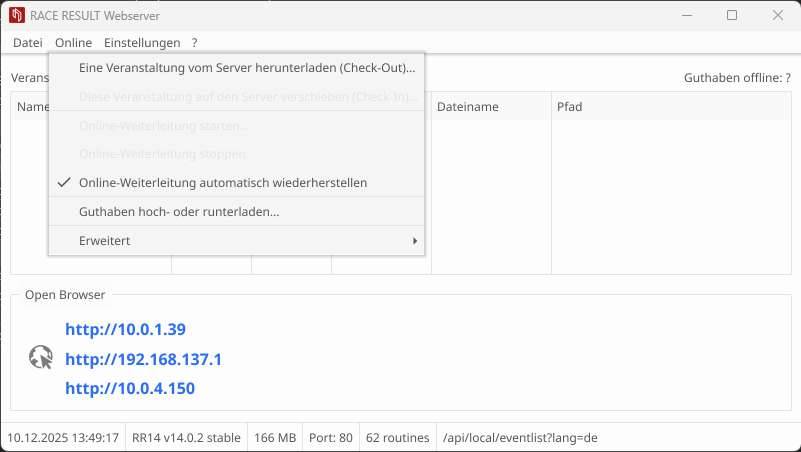This screenshot has height=452, width=801.
Task: Click the browser globe icon
Action: point(41,358)
